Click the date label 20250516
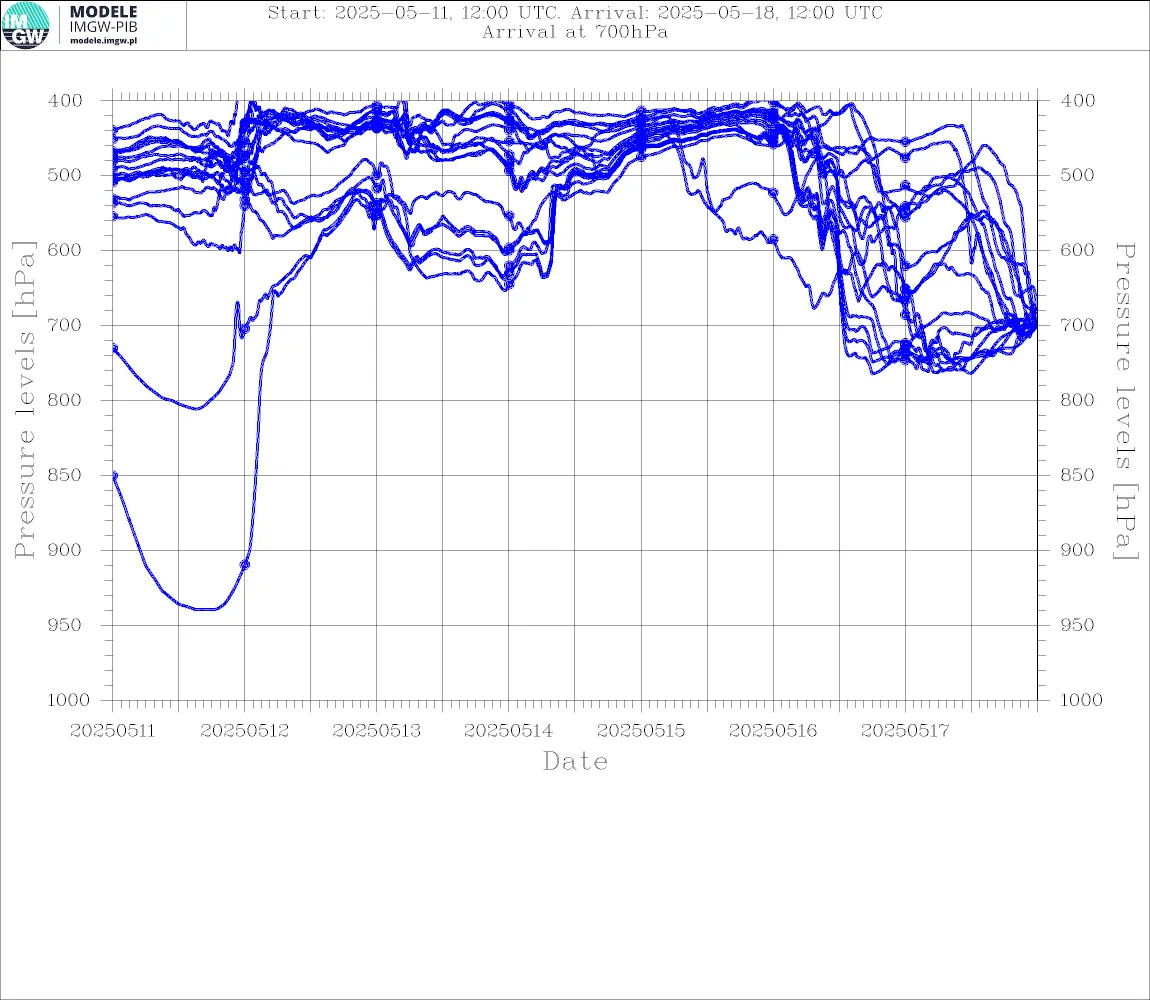1150x1000 pixels. [773, 731]
